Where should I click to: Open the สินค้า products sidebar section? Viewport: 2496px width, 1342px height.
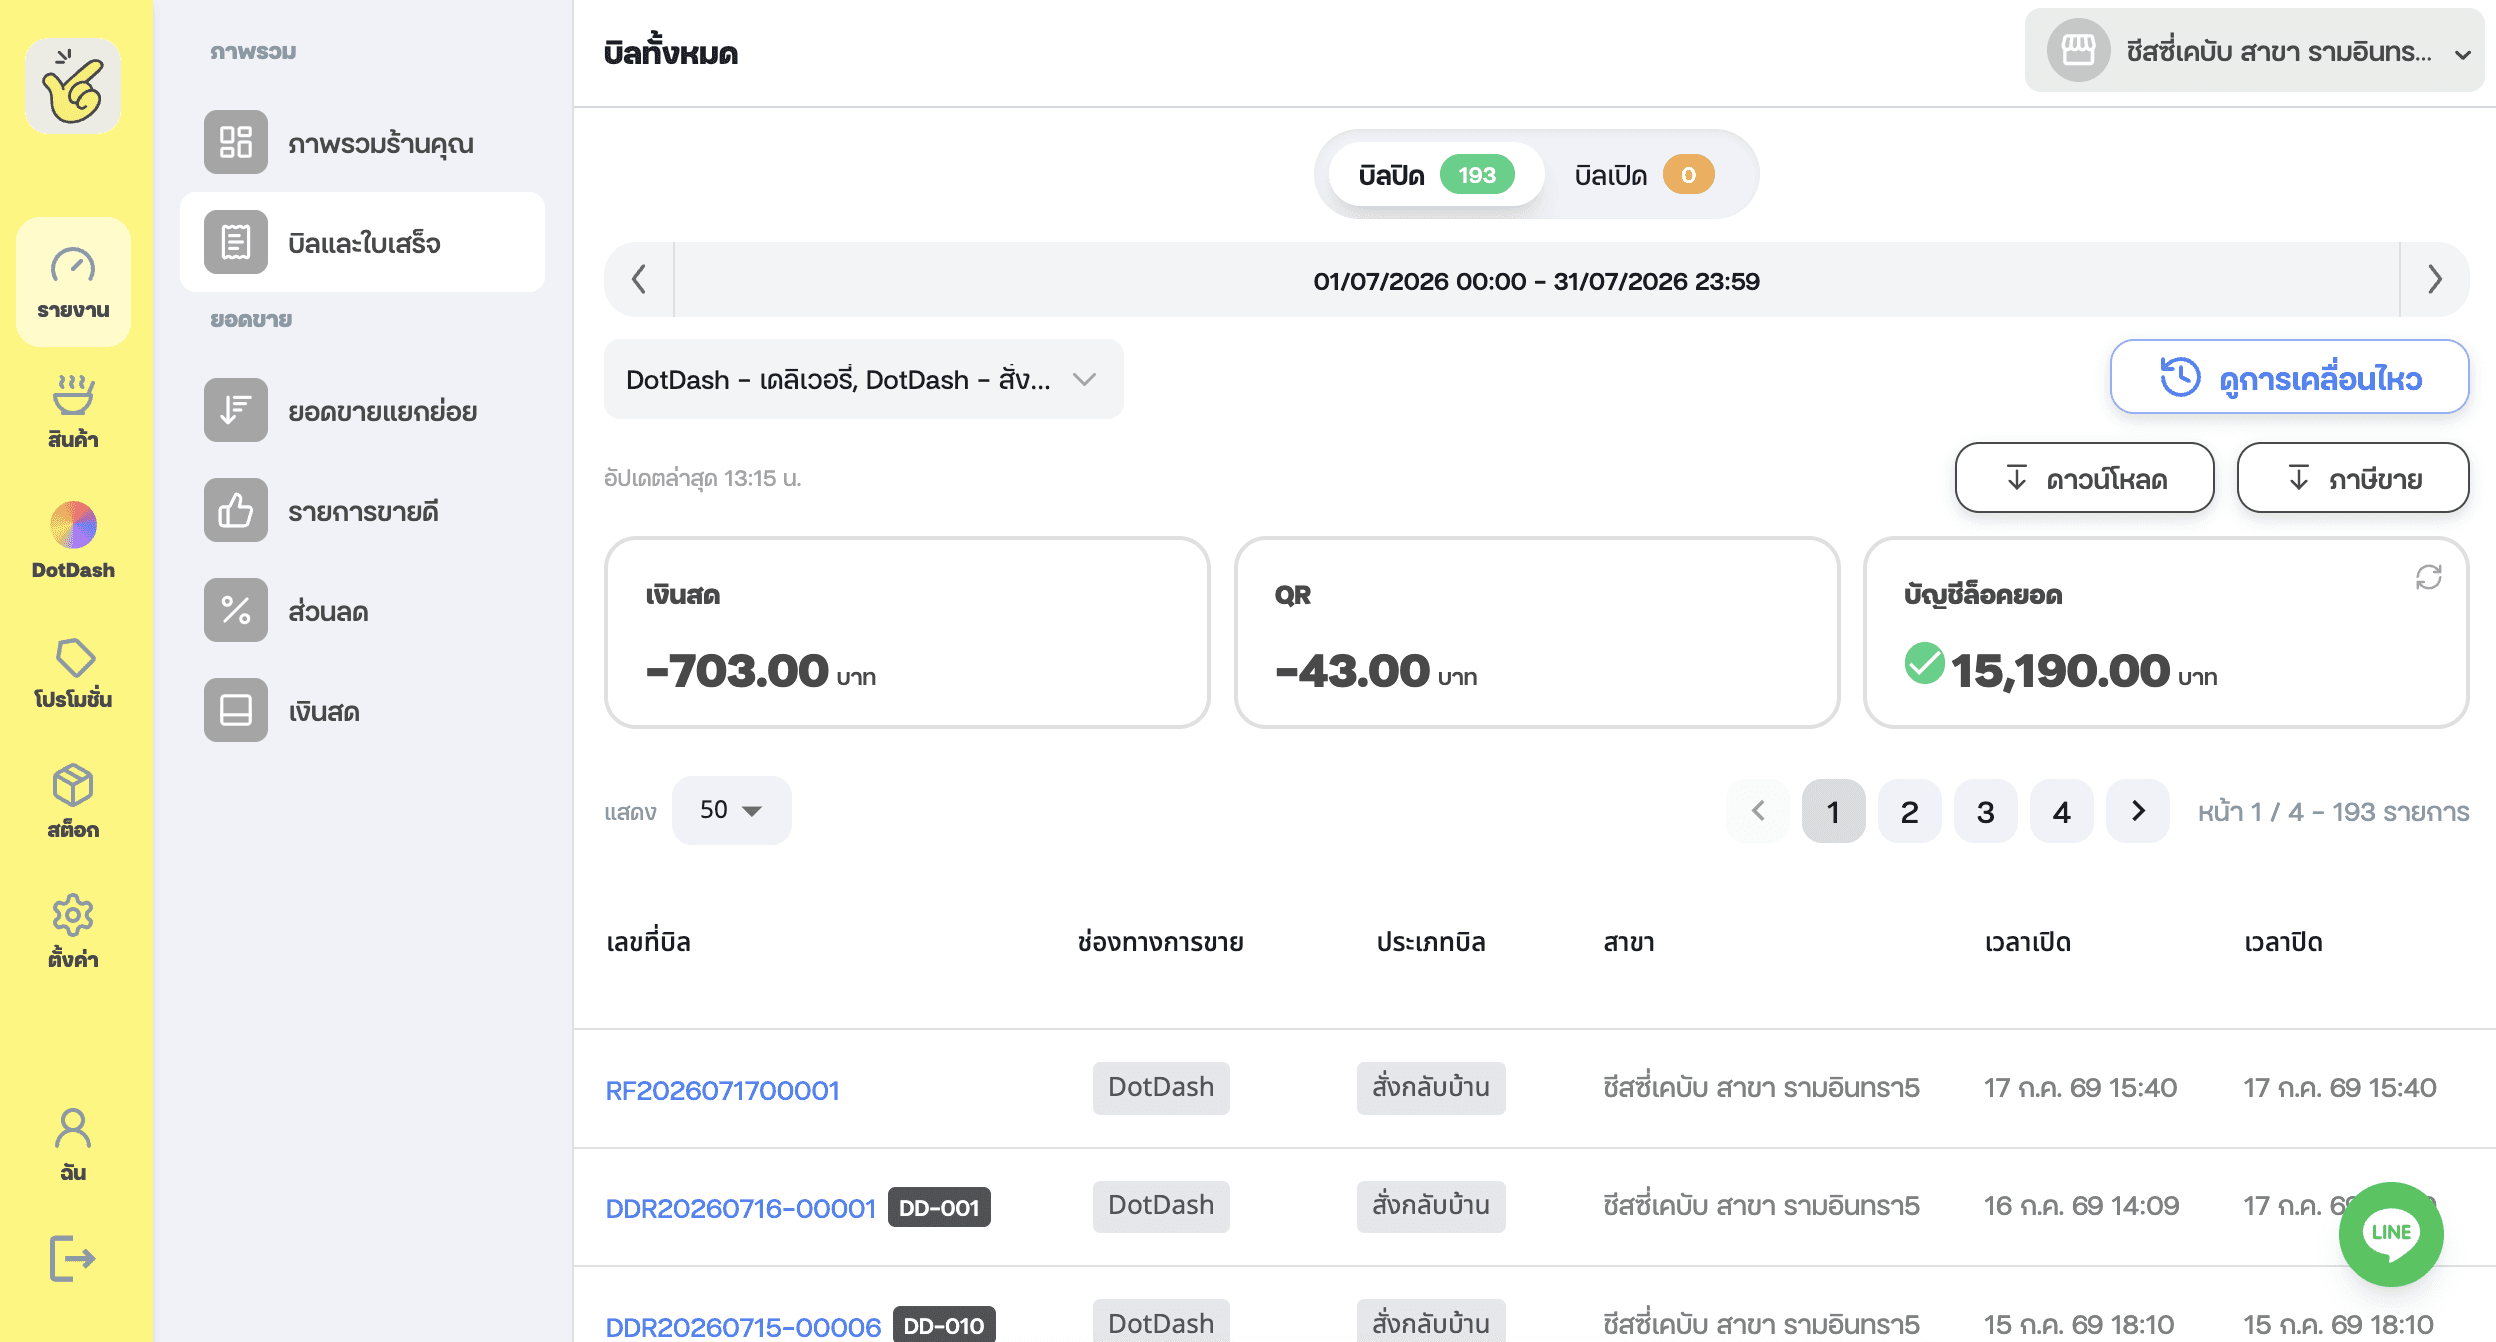73,411
